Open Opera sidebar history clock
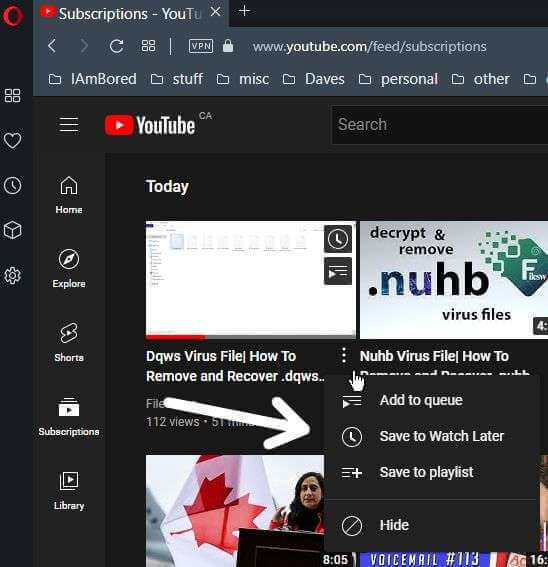The height and width of the screenshot is (567, 548). 12,186
